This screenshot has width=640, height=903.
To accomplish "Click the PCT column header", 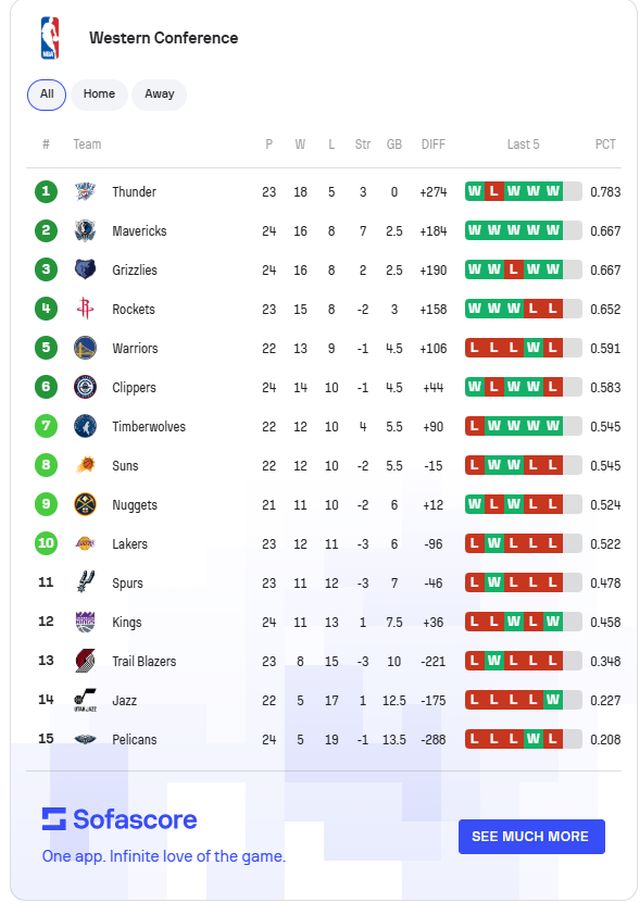I will pos(605,144).
